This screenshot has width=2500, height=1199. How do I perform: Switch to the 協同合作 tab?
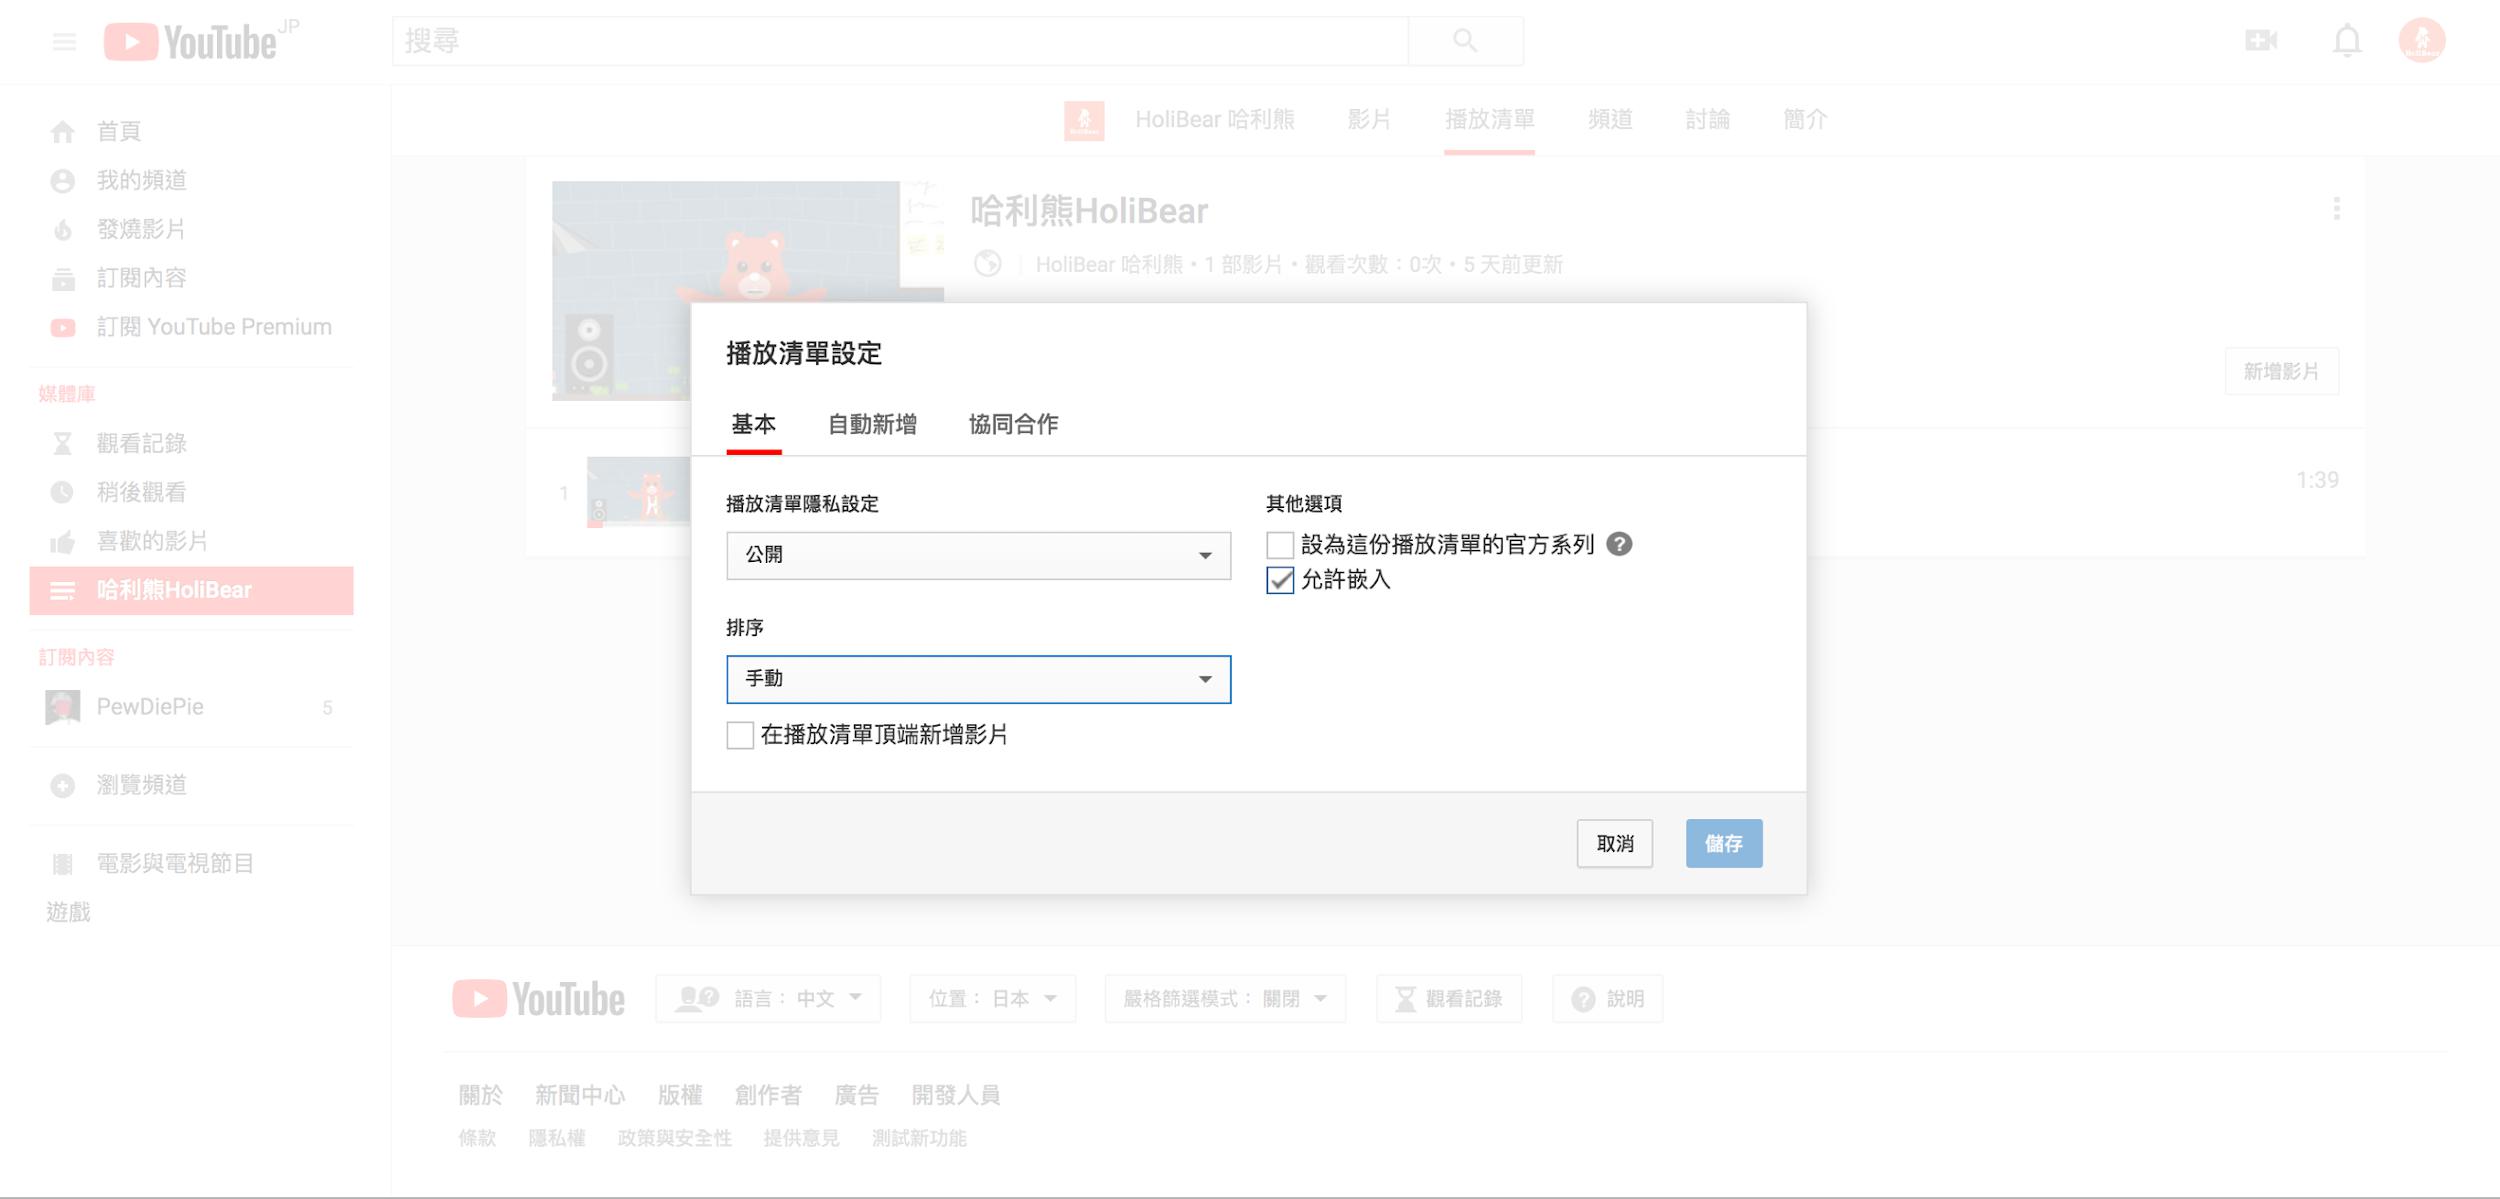pos(1013,425)
